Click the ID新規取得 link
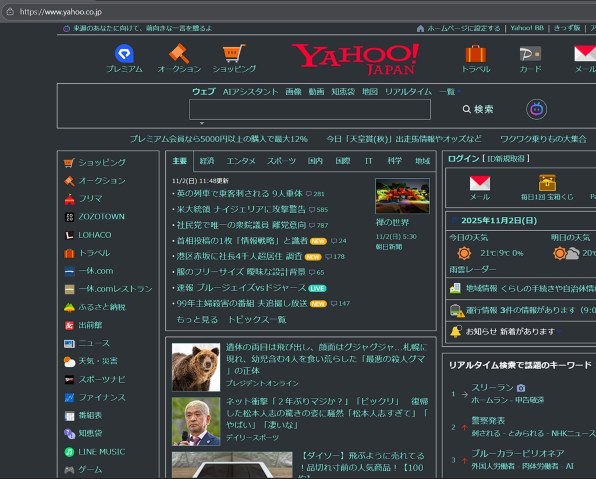Image resolution: width=596 pixels, height=479 pixels. [x=506, y=159]
